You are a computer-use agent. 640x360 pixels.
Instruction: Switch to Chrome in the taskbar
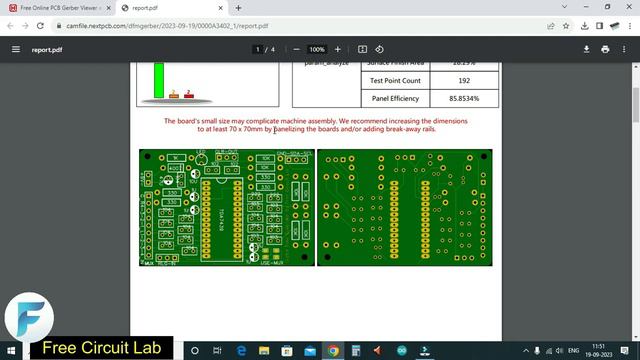point(333,351)
